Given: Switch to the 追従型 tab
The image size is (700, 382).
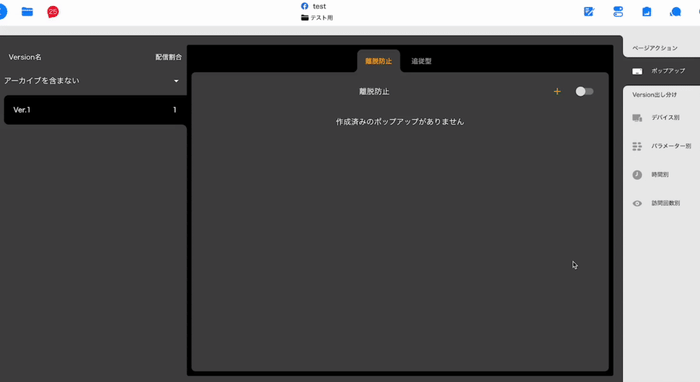Looking at the screenshot, I should click(x=421, y=61).
